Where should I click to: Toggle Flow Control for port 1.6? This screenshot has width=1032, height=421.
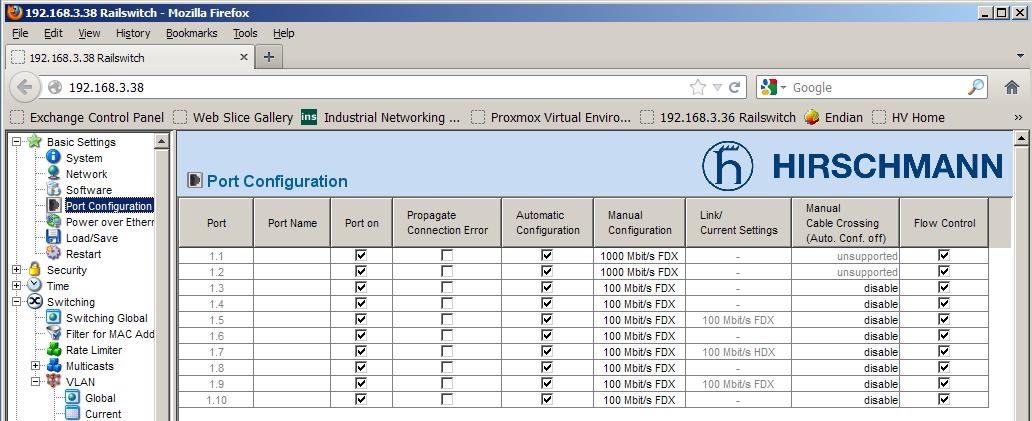pyautogui.click(x=944, y=335)
